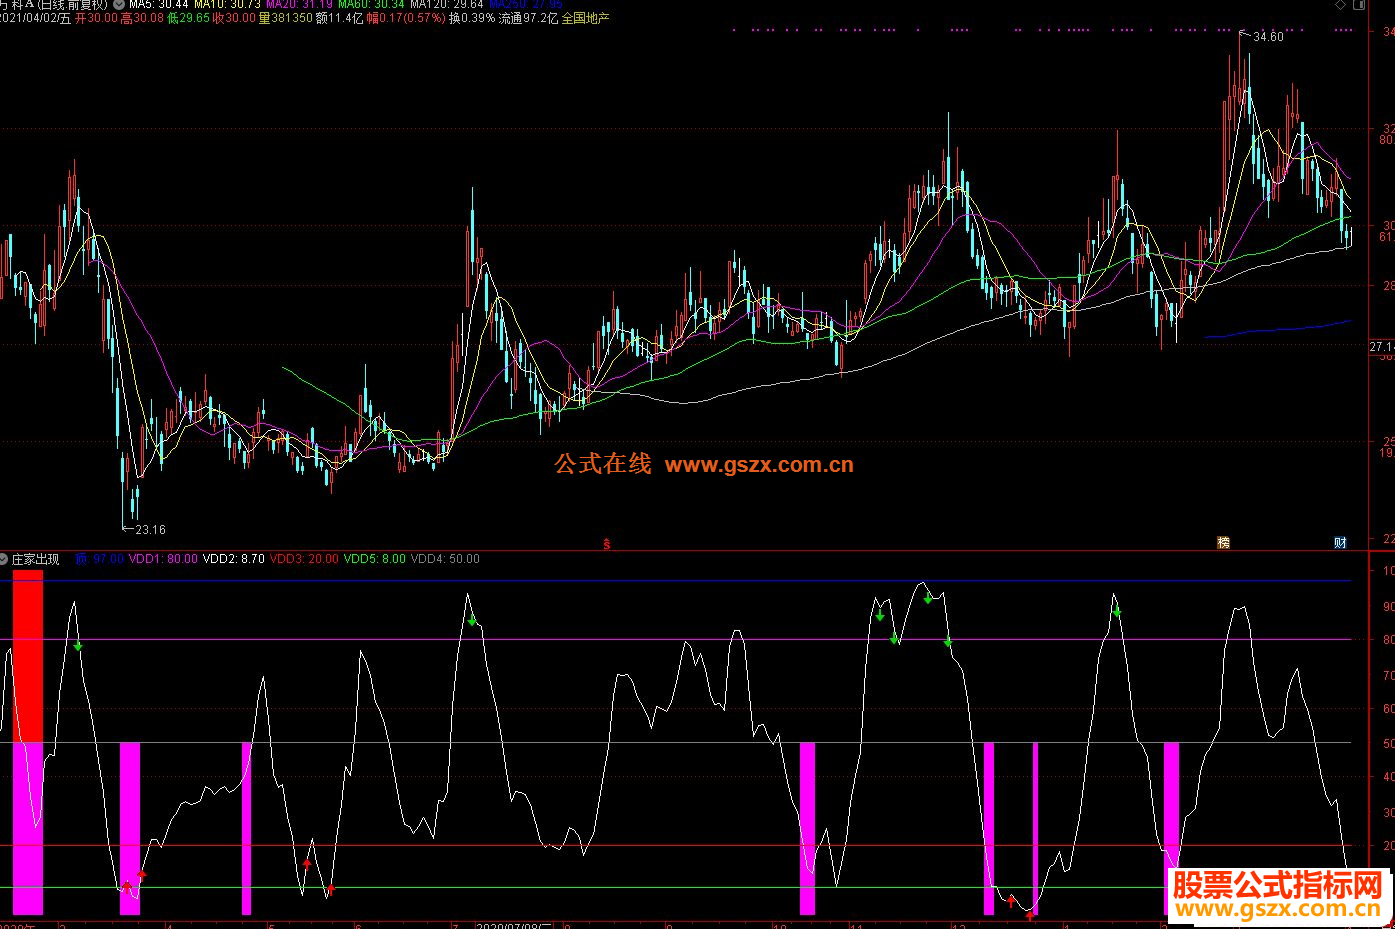The height and width of the screenshot is (929, 1395).
Task: Click the MA20: 31.19 label
Action: [299, 4]
